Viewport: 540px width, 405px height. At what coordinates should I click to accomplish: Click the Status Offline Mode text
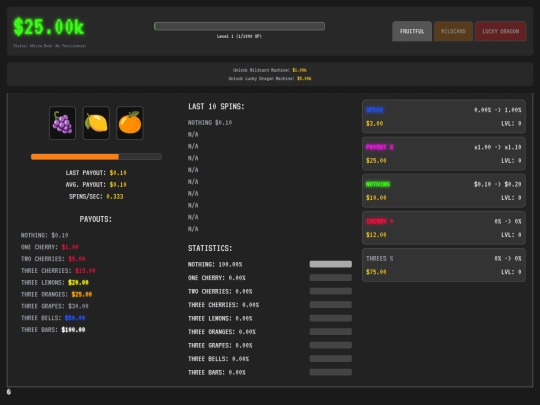click(x=50, y=46)
